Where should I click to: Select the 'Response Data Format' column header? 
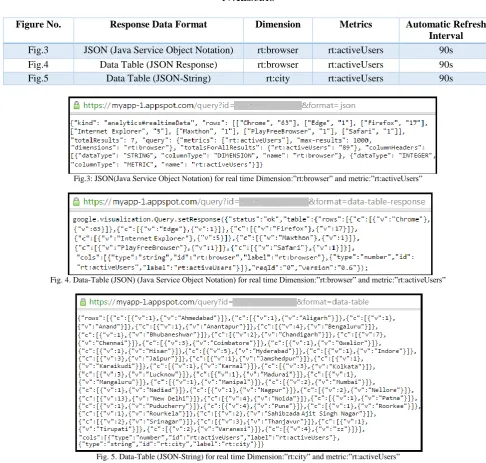pyautogui.click(x=158, y=25)
